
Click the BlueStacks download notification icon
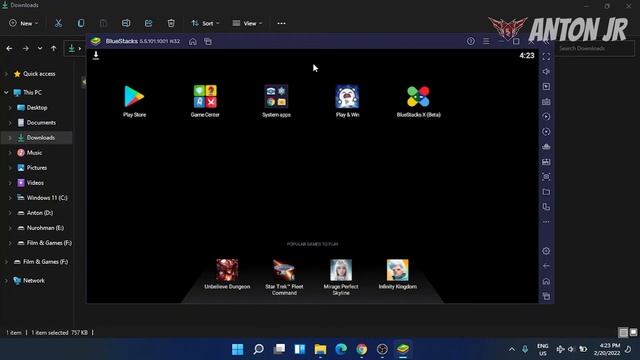click(96, 55)
